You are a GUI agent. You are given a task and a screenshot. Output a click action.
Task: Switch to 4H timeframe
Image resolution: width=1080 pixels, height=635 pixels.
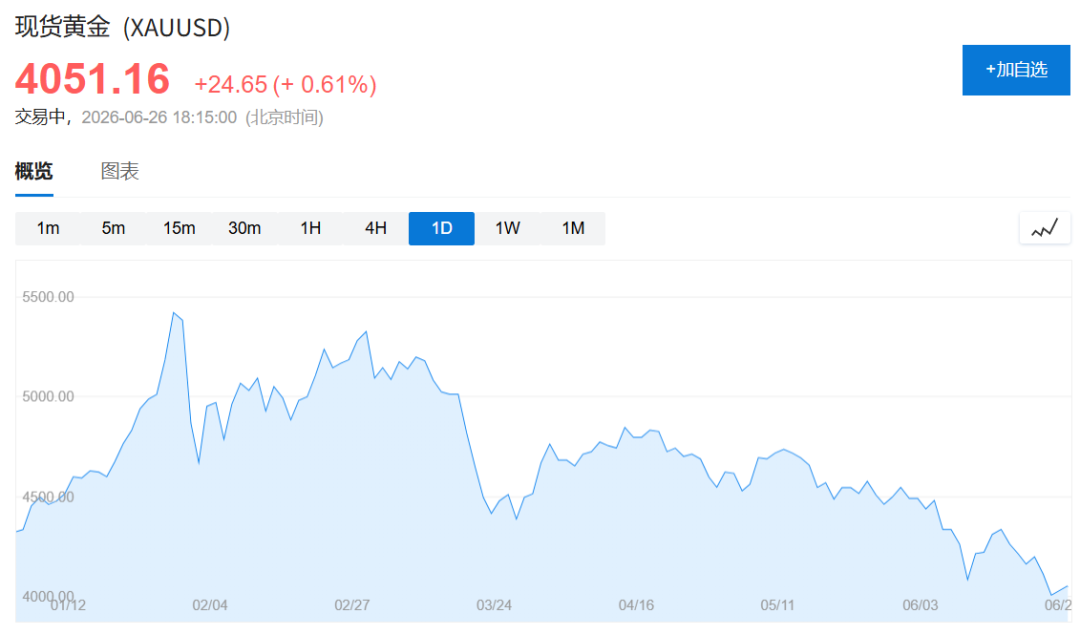click(x=376, y=228)
